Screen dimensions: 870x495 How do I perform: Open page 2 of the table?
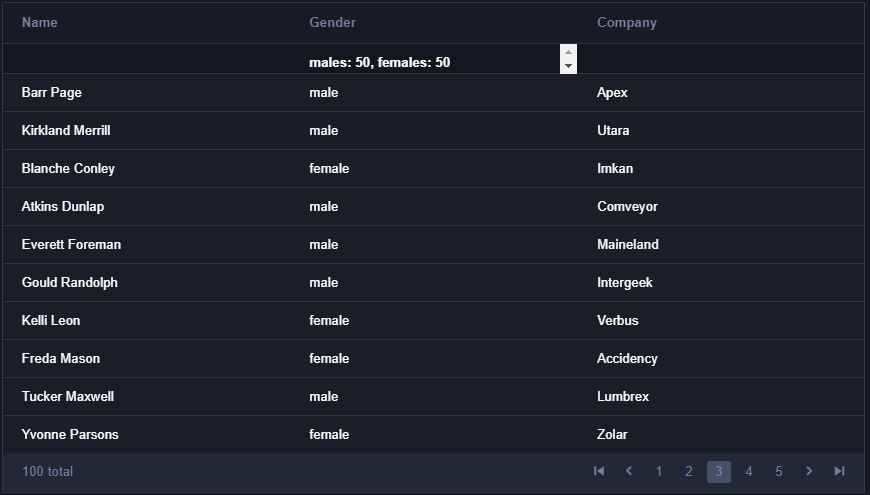689,472
